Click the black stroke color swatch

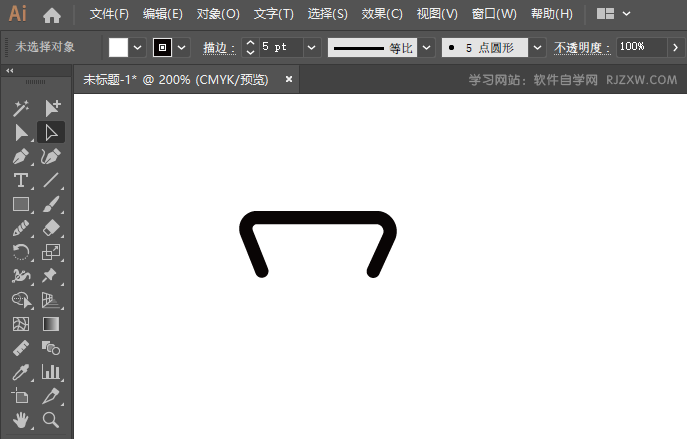[162, 47]
